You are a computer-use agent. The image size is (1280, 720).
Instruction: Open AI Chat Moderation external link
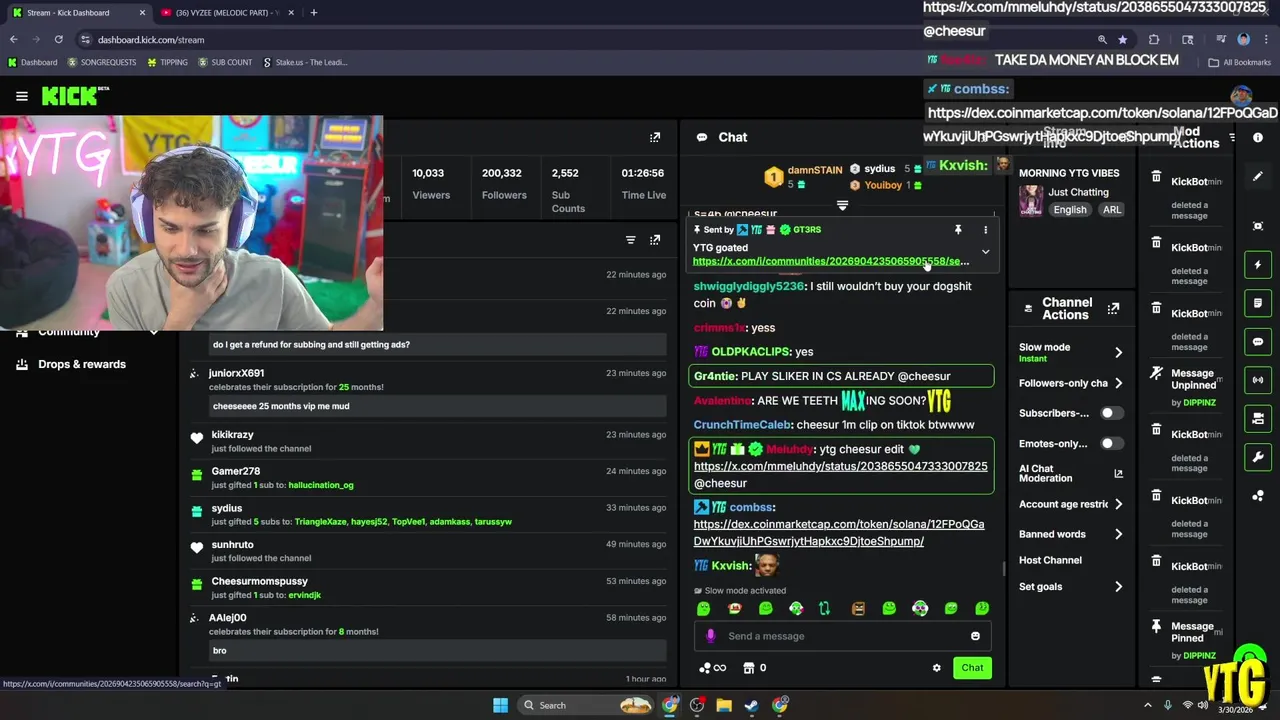(1118, 473)
